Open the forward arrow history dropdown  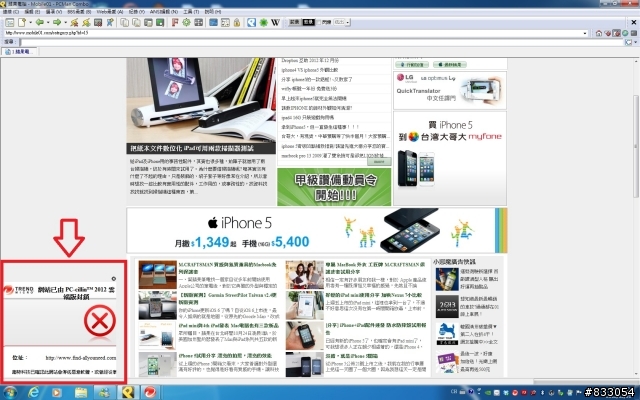point(65,22)
